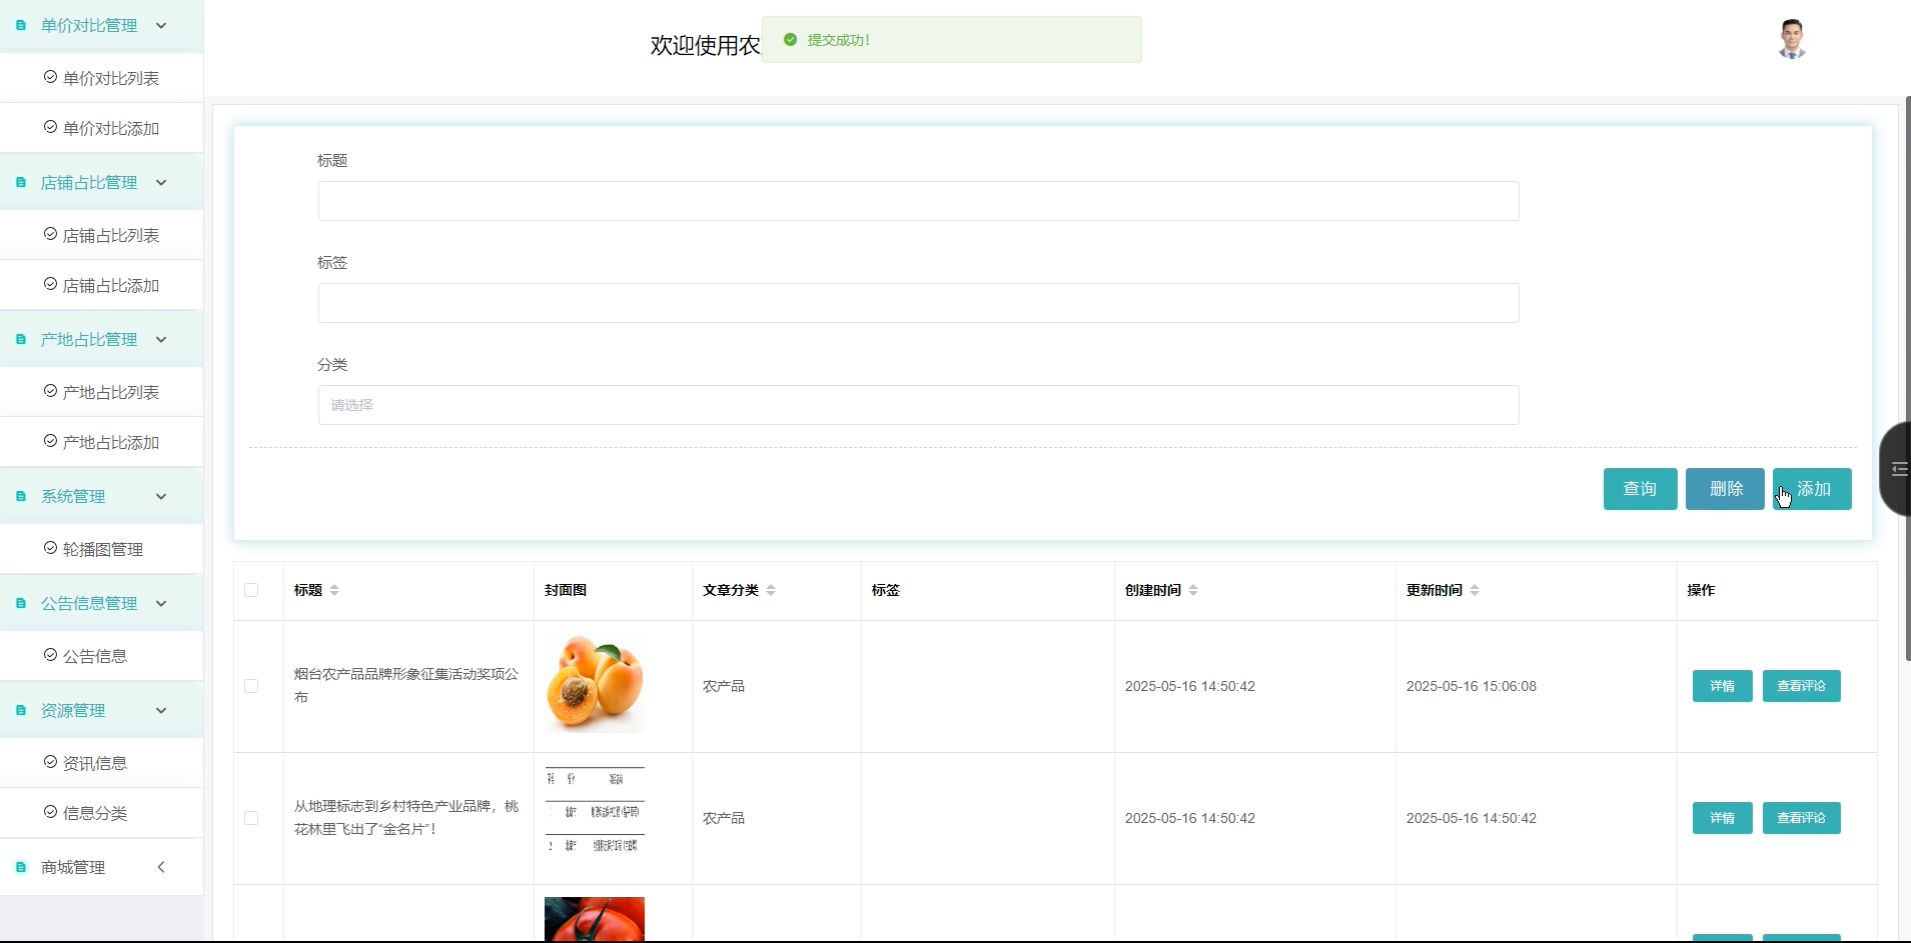Collapse the 产地占比管理 menu chevron
The height and width of the screenshot is (943, 1911).
161,339
